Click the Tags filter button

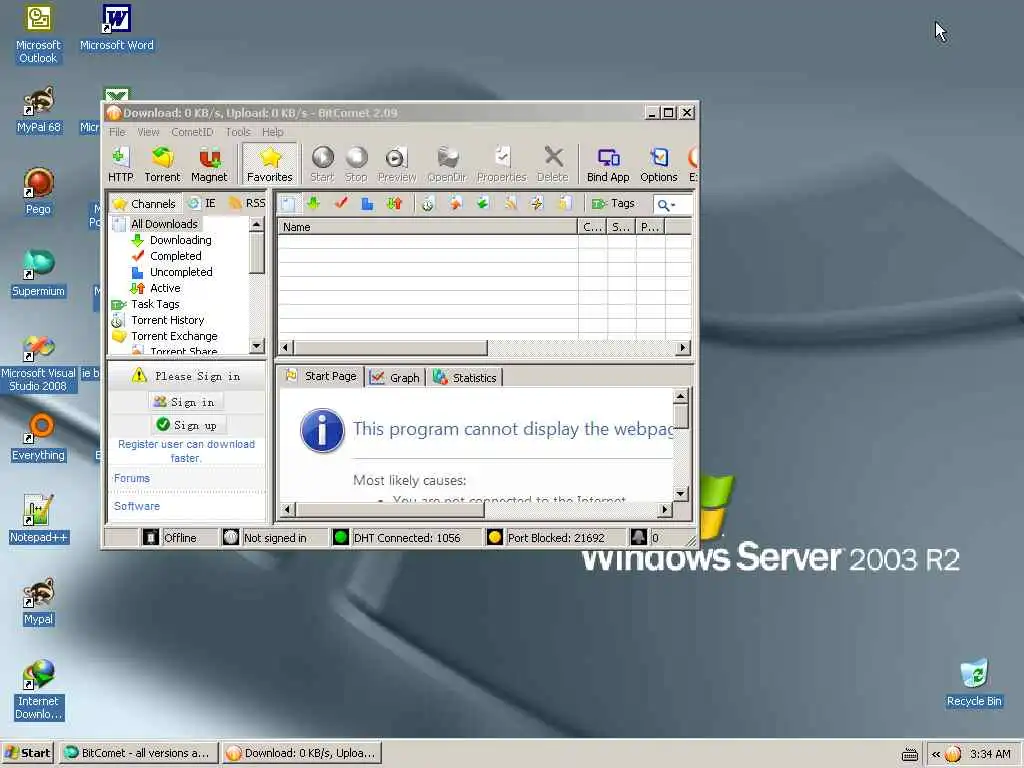pyautogui.click(x=613, y=204)
